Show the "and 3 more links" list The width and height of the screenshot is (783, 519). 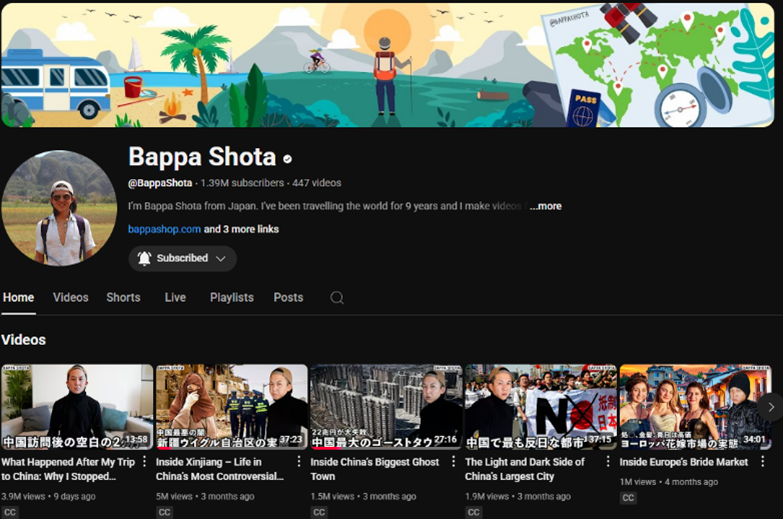click(x=241, y=229)
